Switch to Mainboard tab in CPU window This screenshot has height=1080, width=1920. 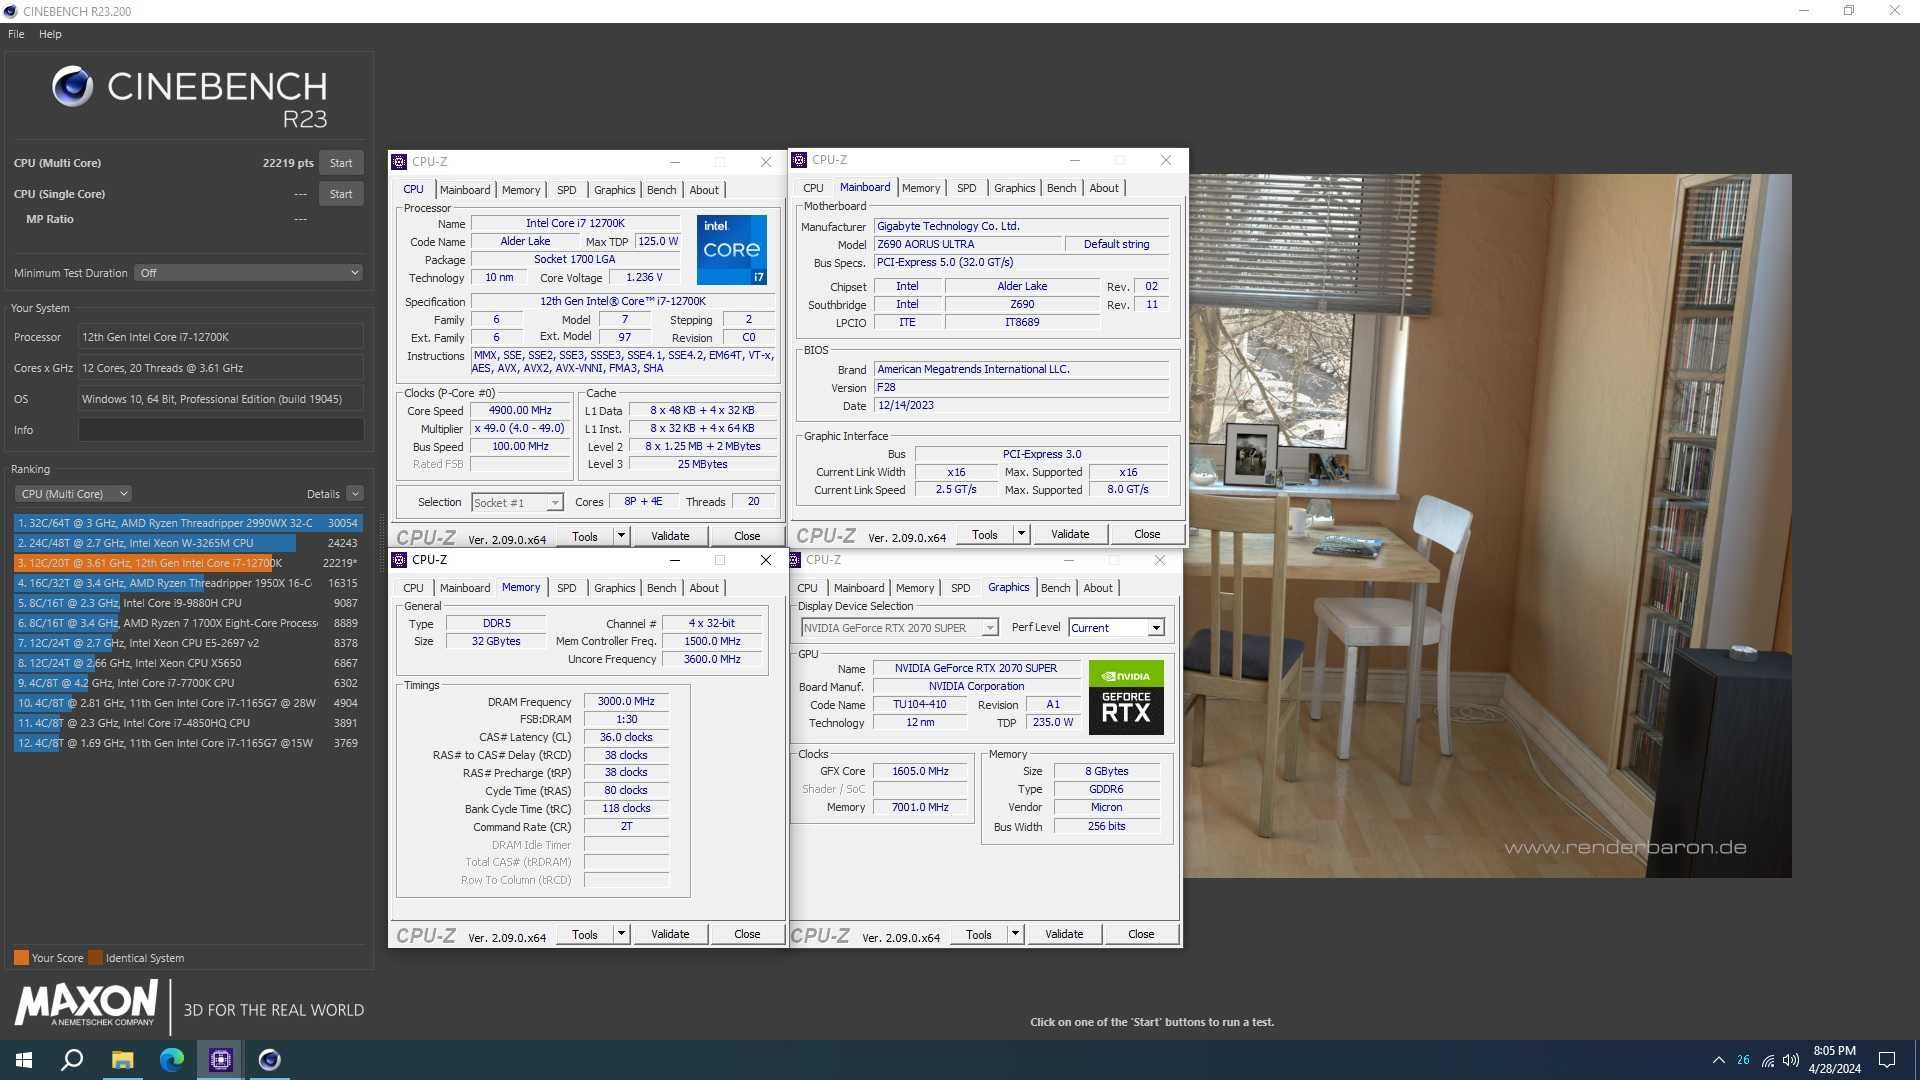(x=465, y=190)
